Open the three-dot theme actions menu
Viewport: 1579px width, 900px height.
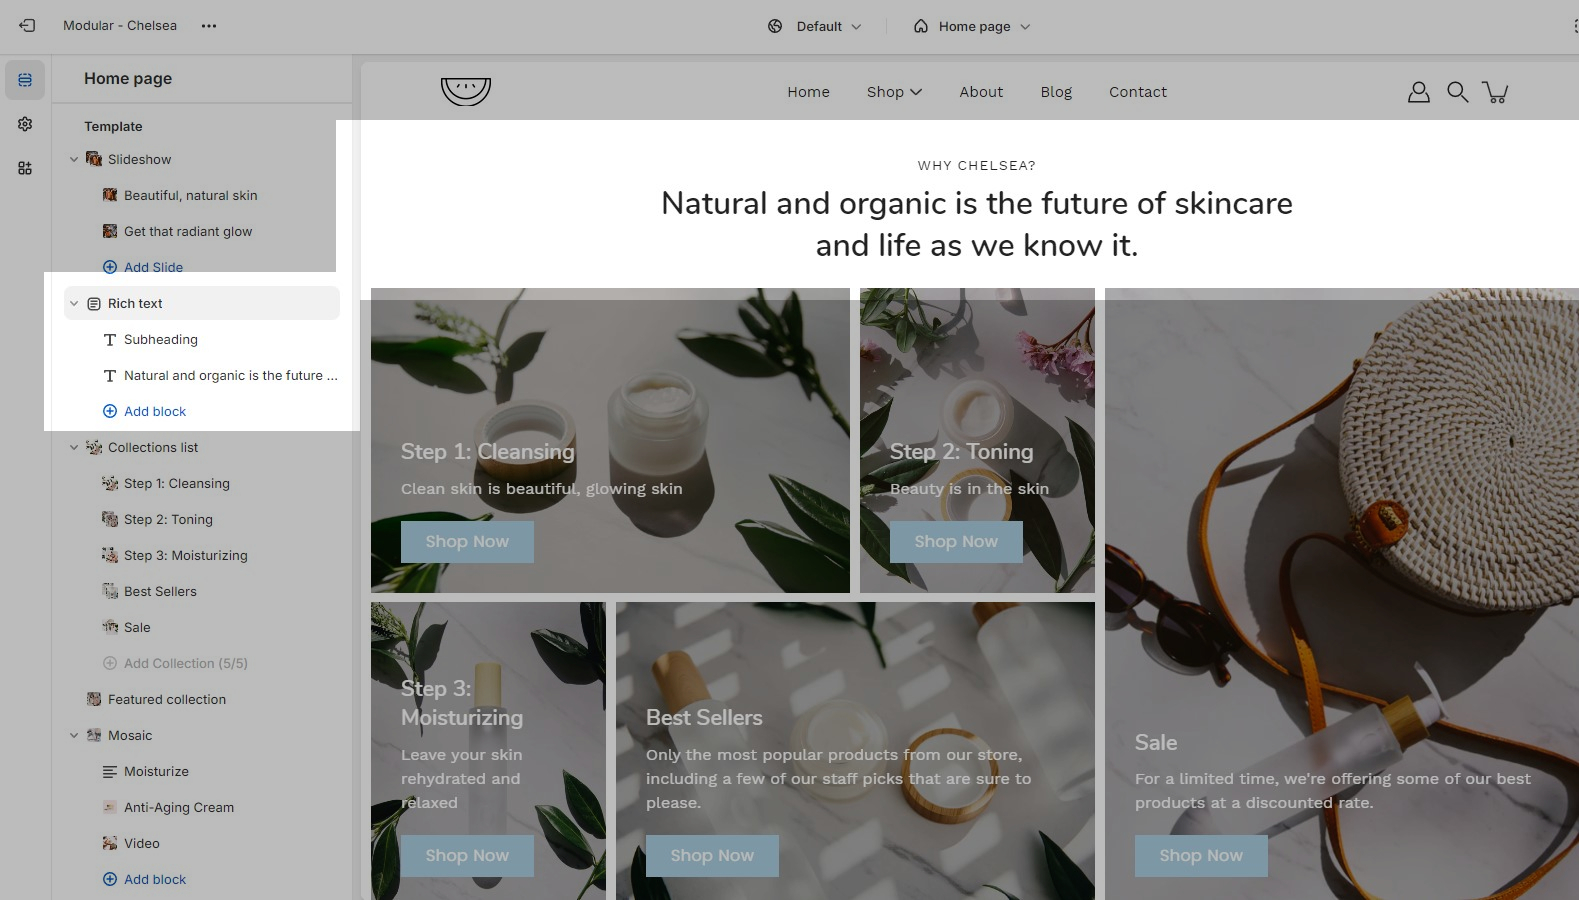(x=208, y=26)
